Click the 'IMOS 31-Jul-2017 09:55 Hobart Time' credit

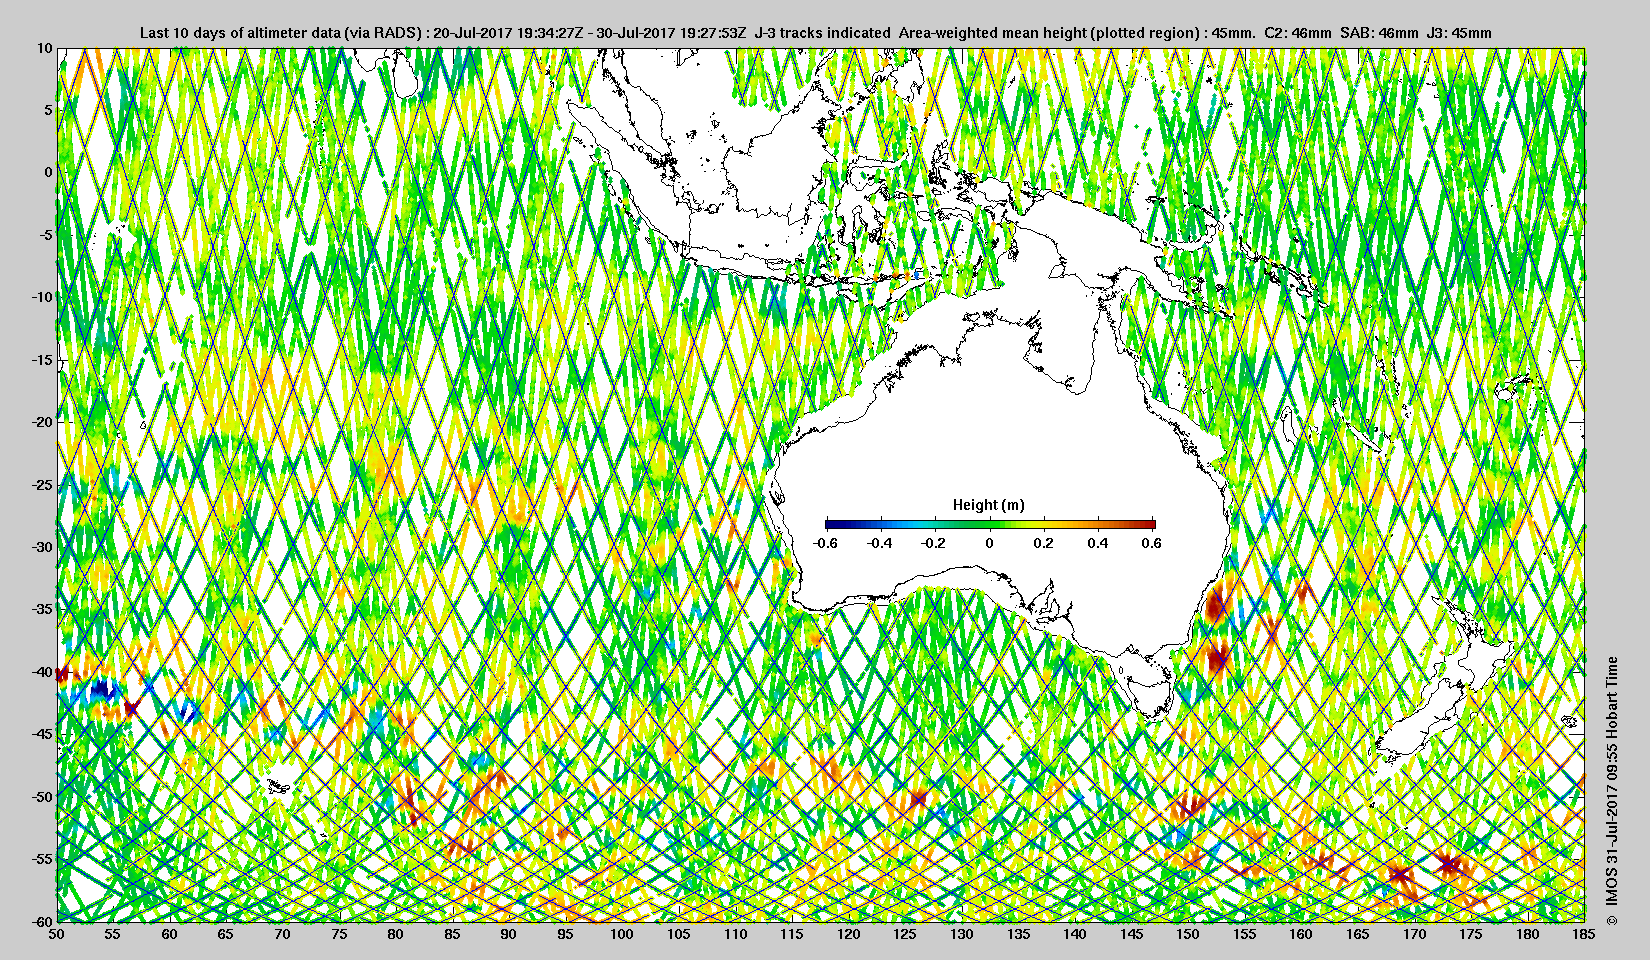pos(1611,782)
